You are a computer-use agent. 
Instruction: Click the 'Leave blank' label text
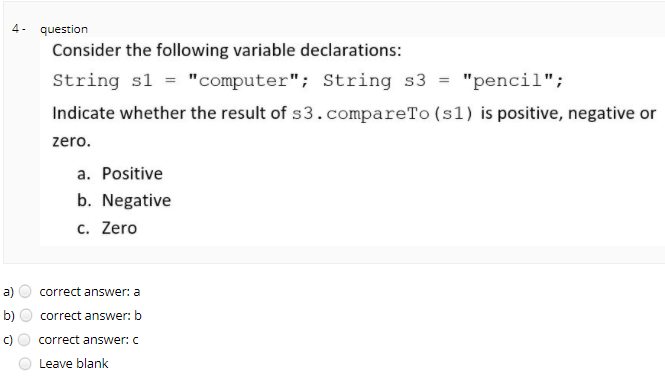click(x=74, y=363)
